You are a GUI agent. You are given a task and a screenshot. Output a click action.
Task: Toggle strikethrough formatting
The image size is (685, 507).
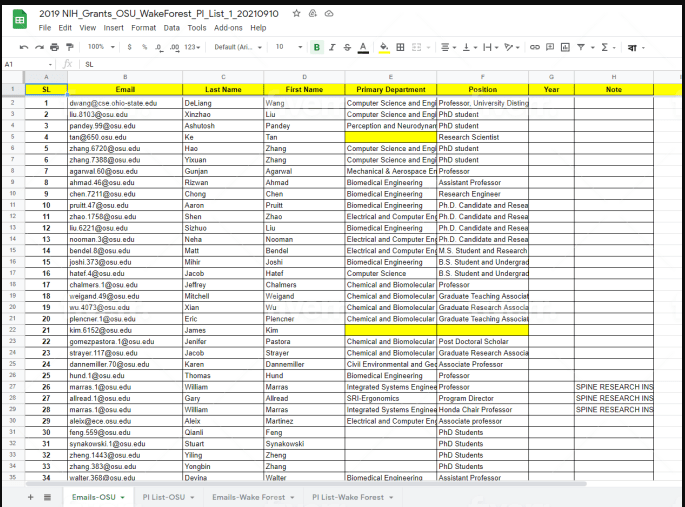tap(346, 47)
